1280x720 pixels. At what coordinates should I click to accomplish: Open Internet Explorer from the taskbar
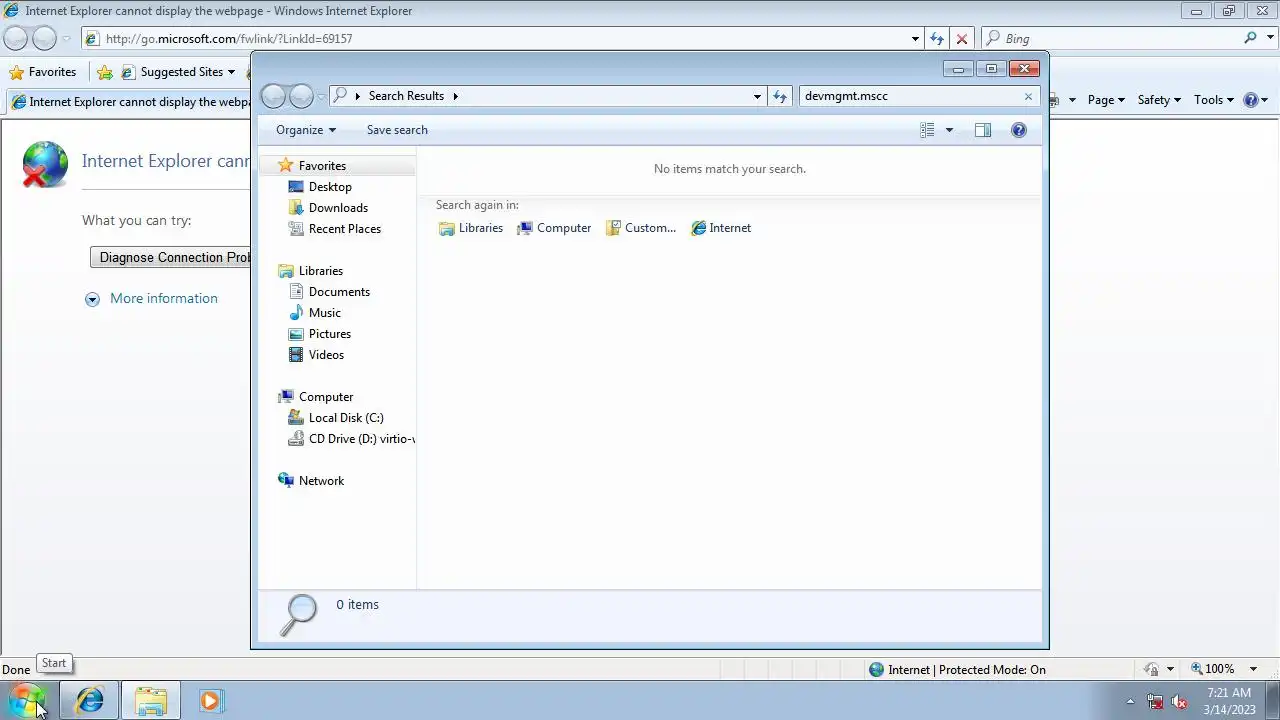click(x=89, y=701)
